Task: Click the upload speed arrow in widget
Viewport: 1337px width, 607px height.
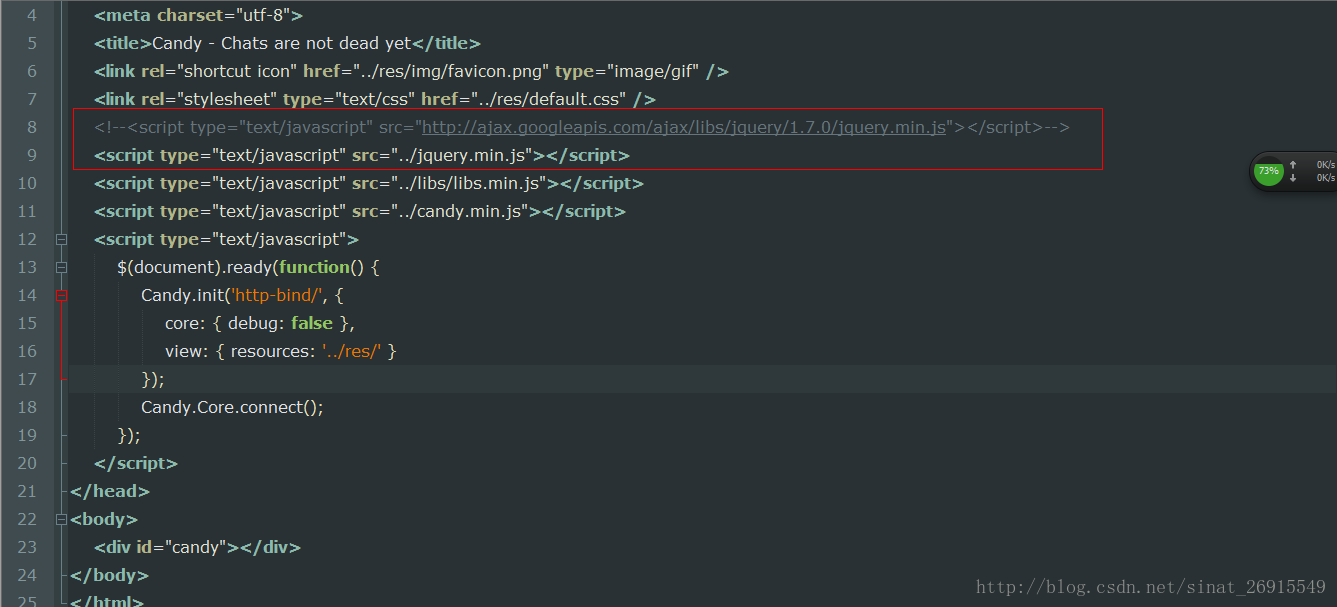Action: [x=1293, y=164]
